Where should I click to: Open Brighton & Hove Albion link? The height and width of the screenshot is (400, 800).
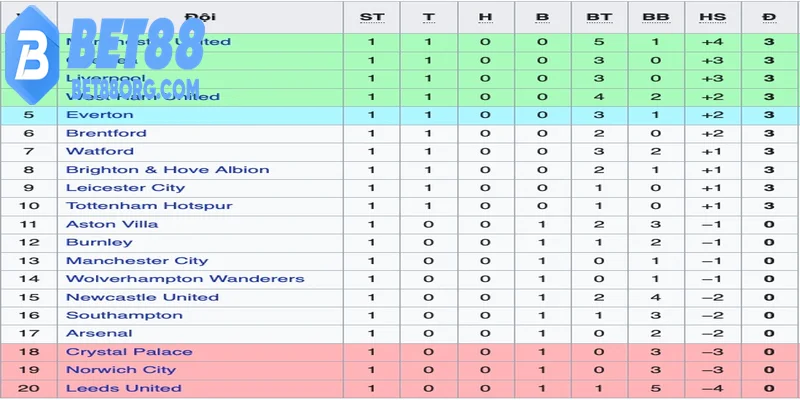[x=167, y=170]
